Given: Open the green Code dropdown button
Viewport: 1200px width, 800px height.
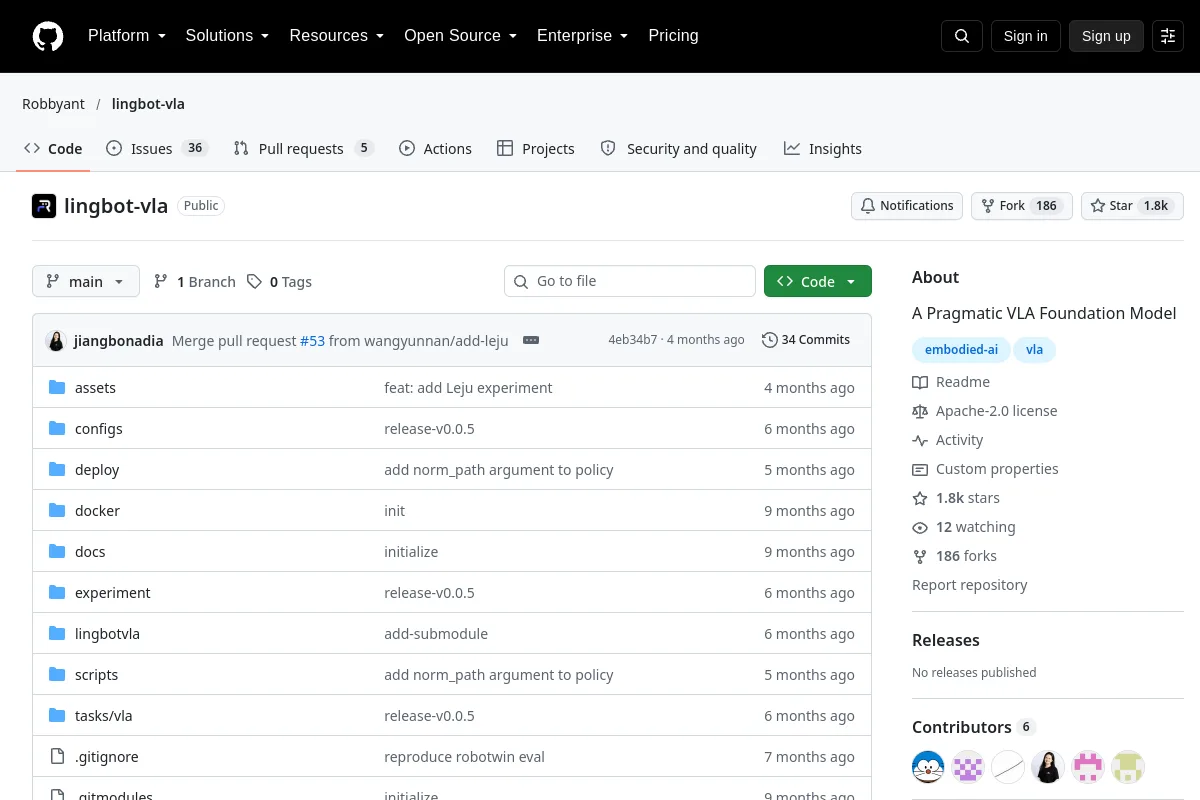Looking at the screenshot, I should pyautogui.click(x=818, y=282).
